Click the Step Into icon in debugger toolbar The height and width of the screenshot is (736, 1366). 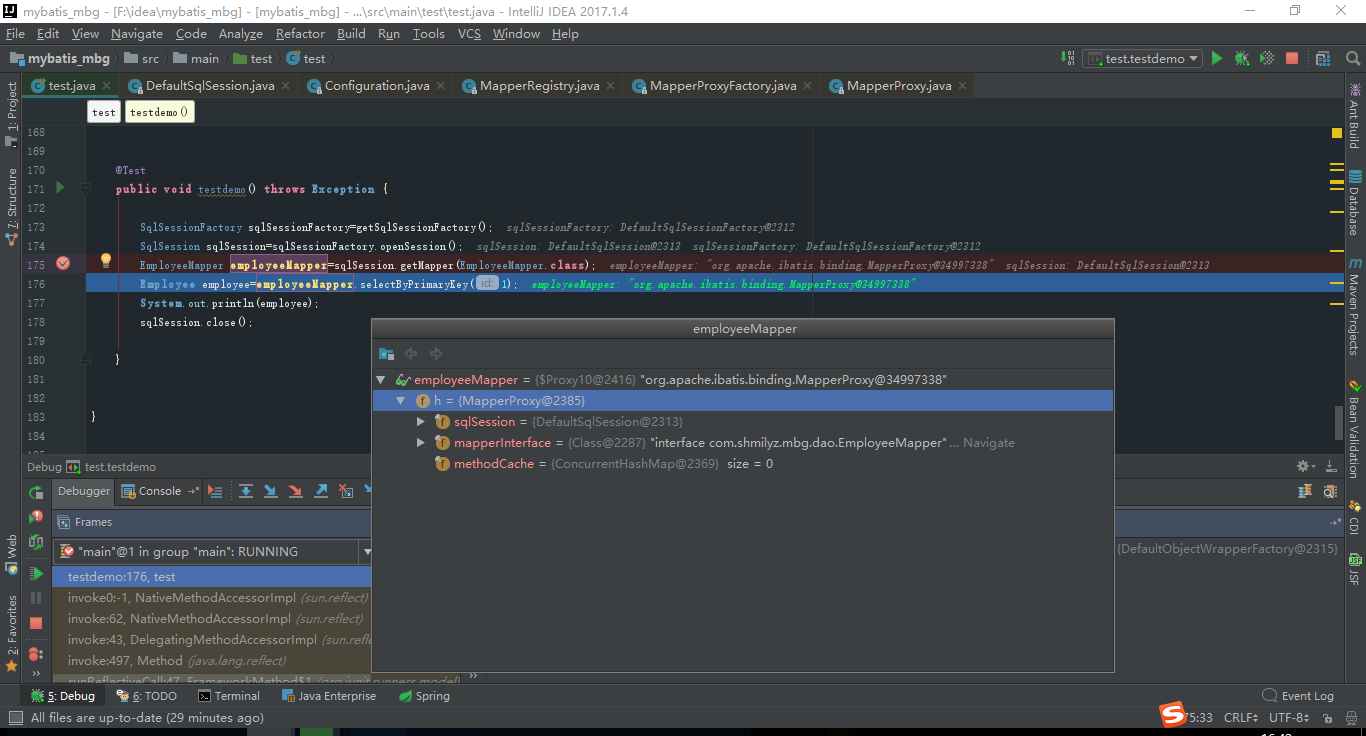[x=270, y=490]
